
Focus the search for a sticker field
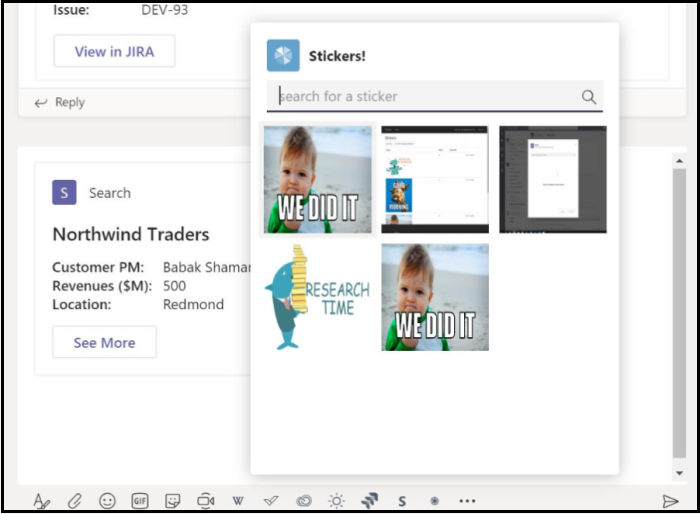(x=434, y=96)
